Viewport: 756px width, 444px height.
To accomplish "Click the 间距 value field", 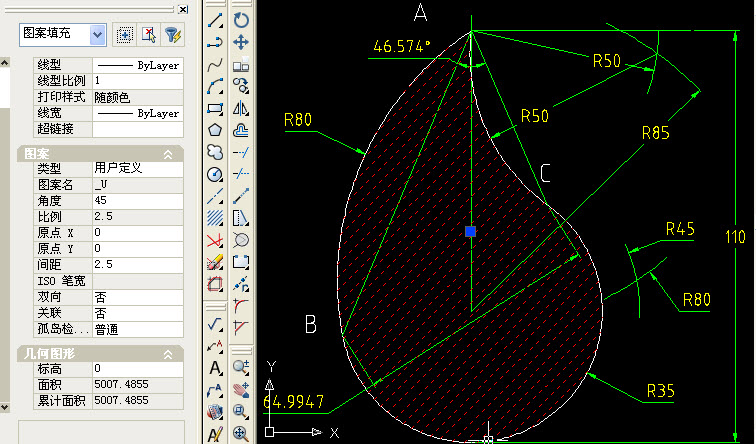I will click(138, 265).
